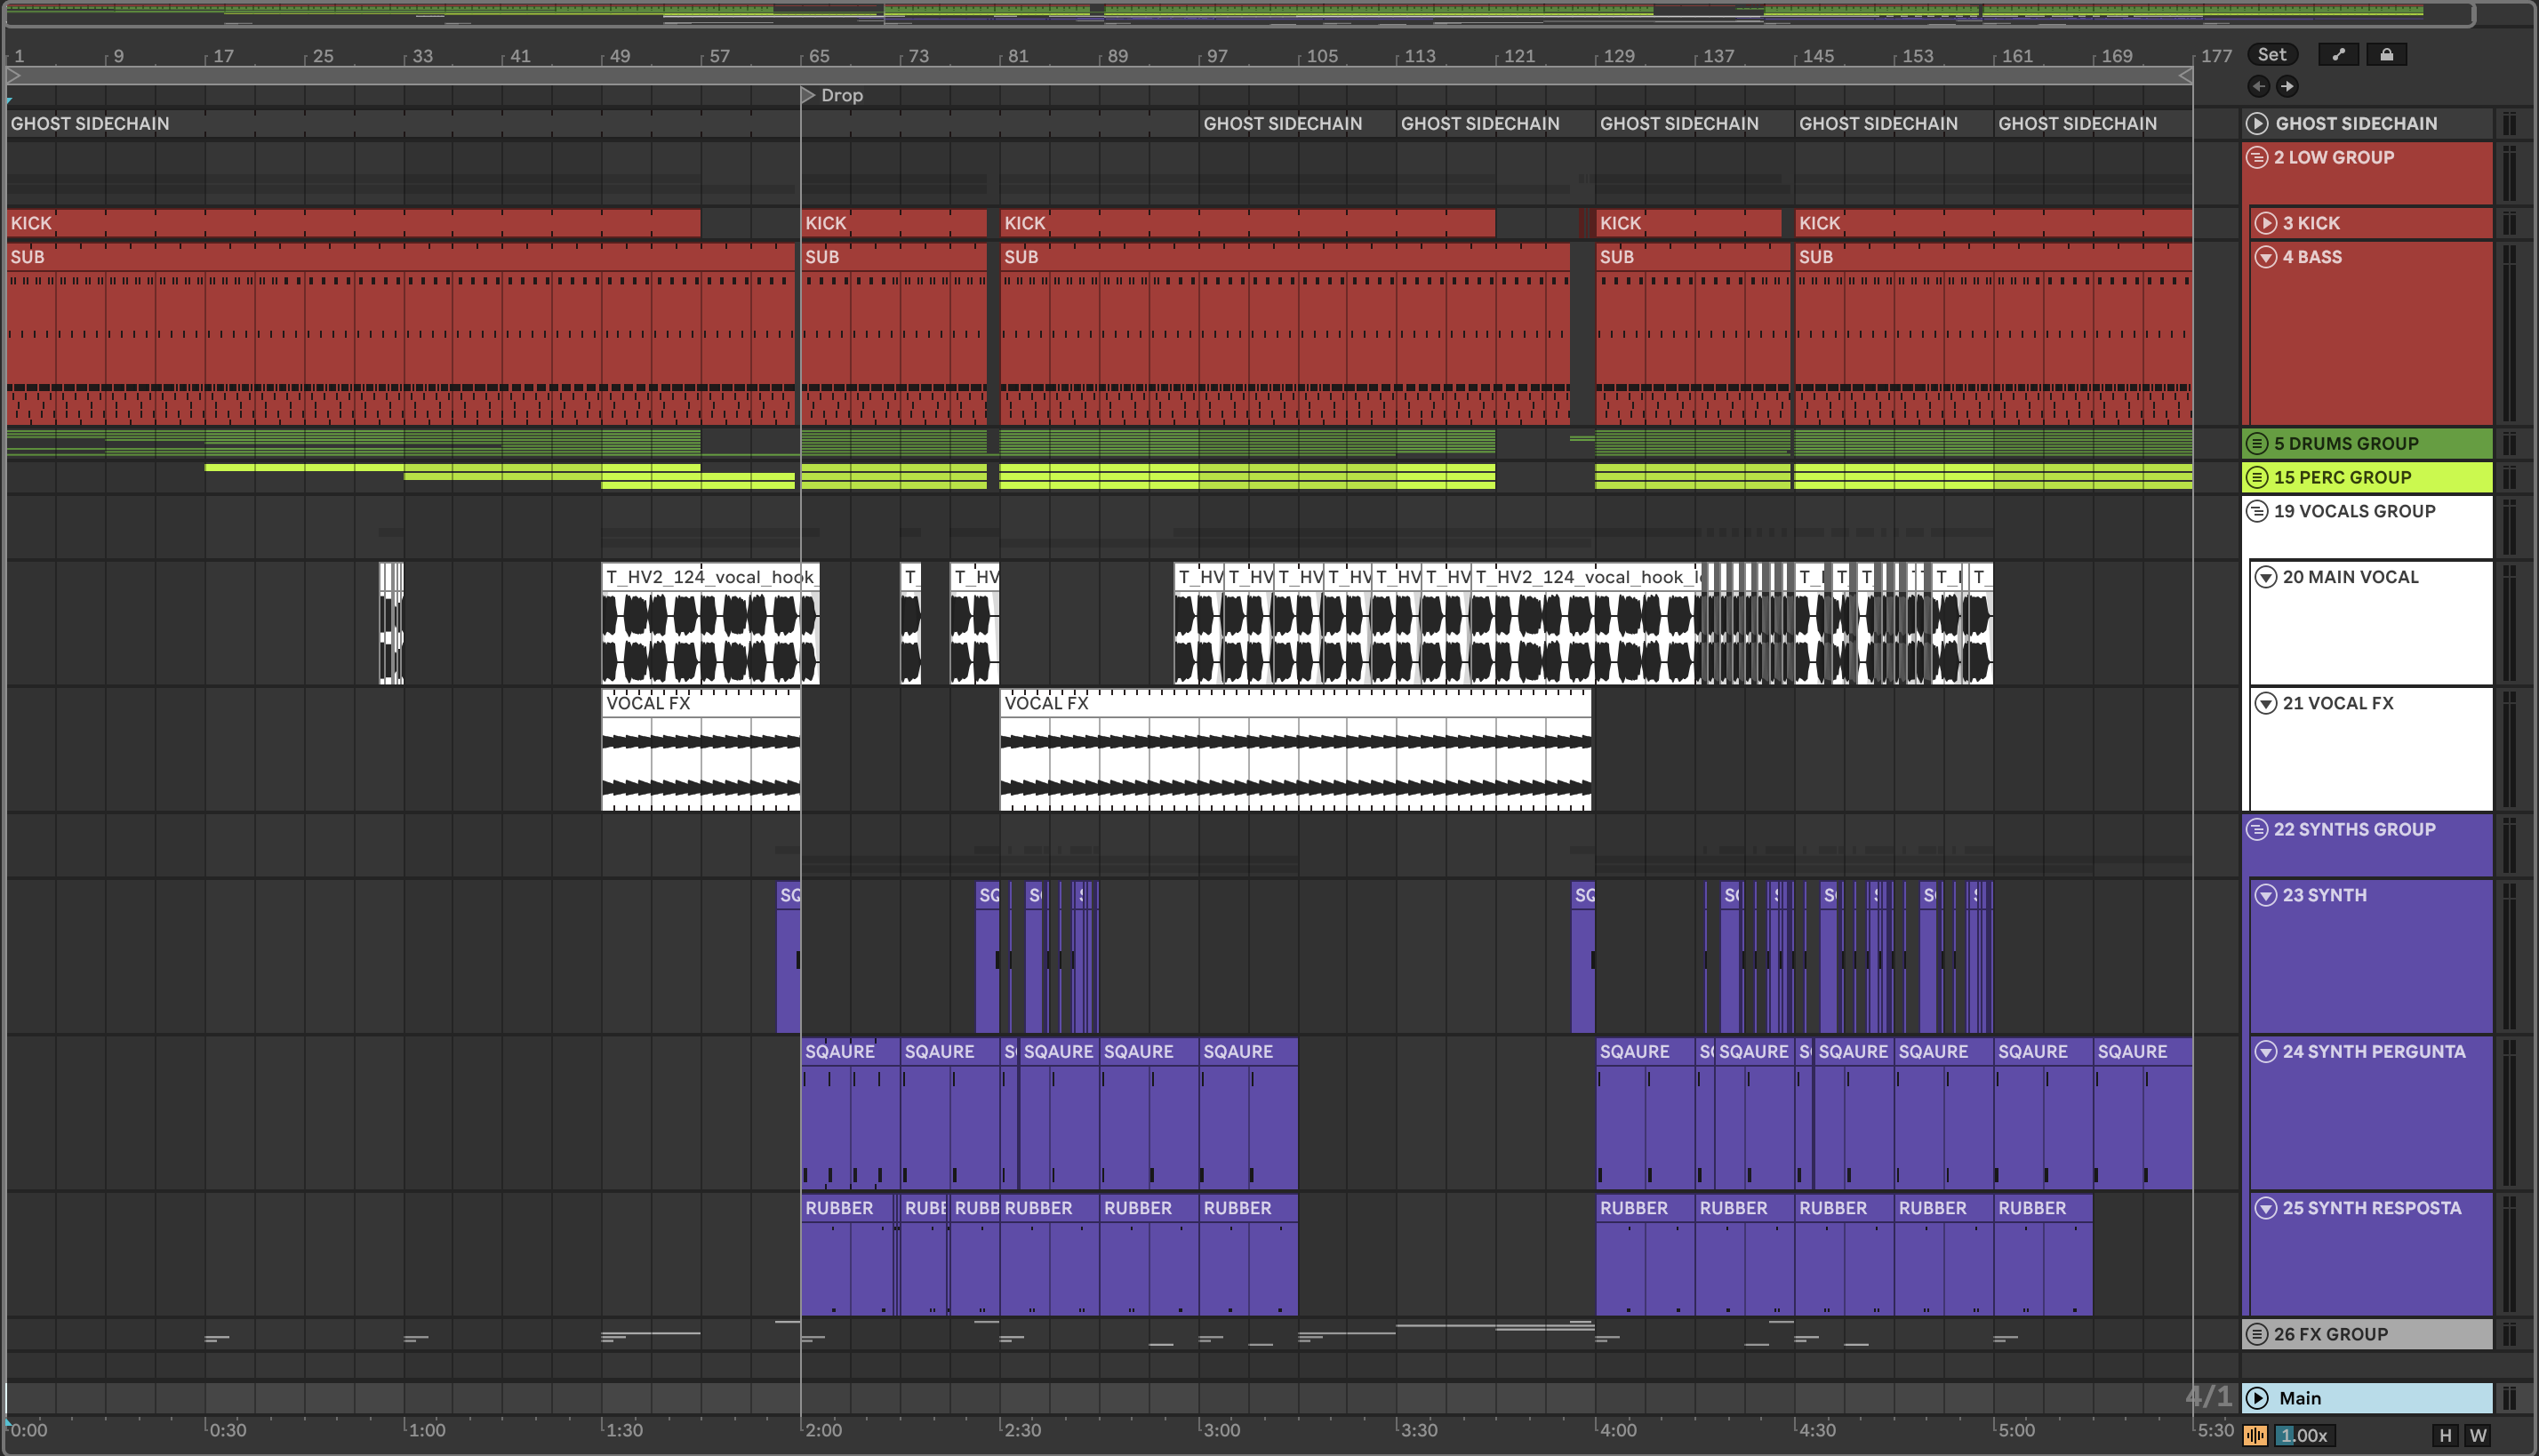Collapse the 4 BASS track
Viewport: 2539px width, 1456px height.
tap(2265, 257)
